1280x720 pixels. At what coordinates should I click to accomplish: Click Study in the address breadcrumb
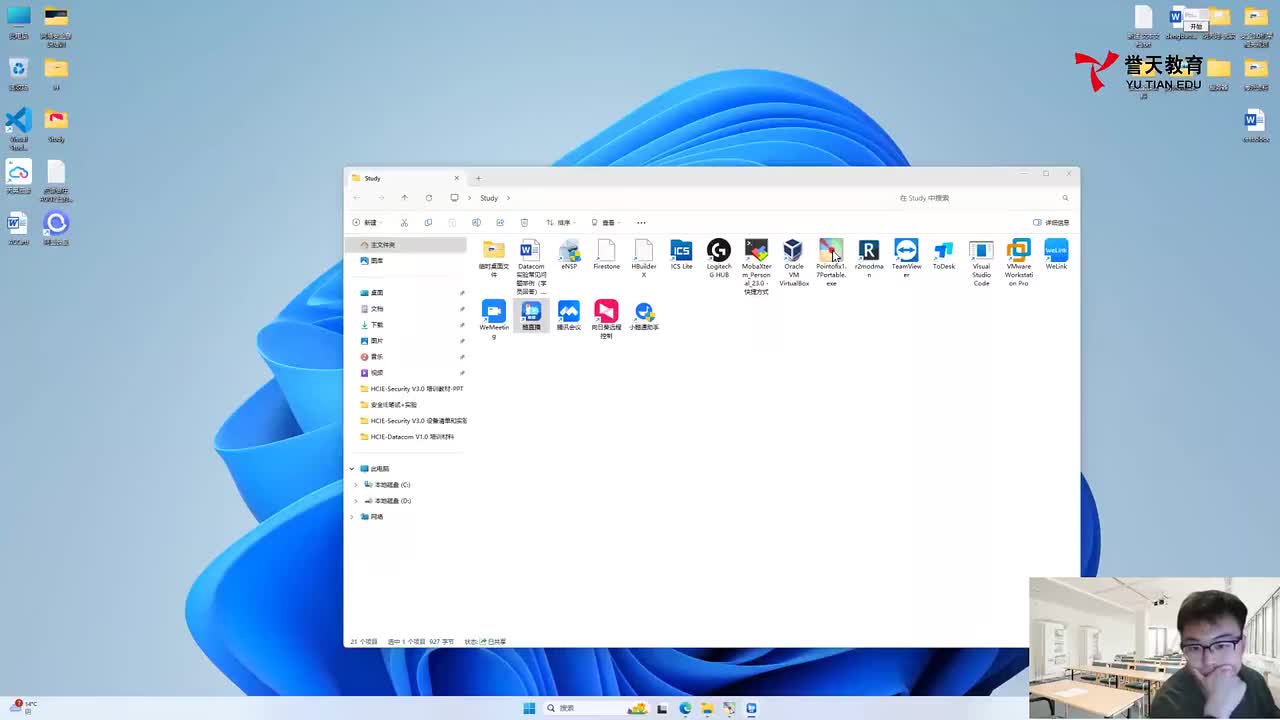[x=489, y=198]
